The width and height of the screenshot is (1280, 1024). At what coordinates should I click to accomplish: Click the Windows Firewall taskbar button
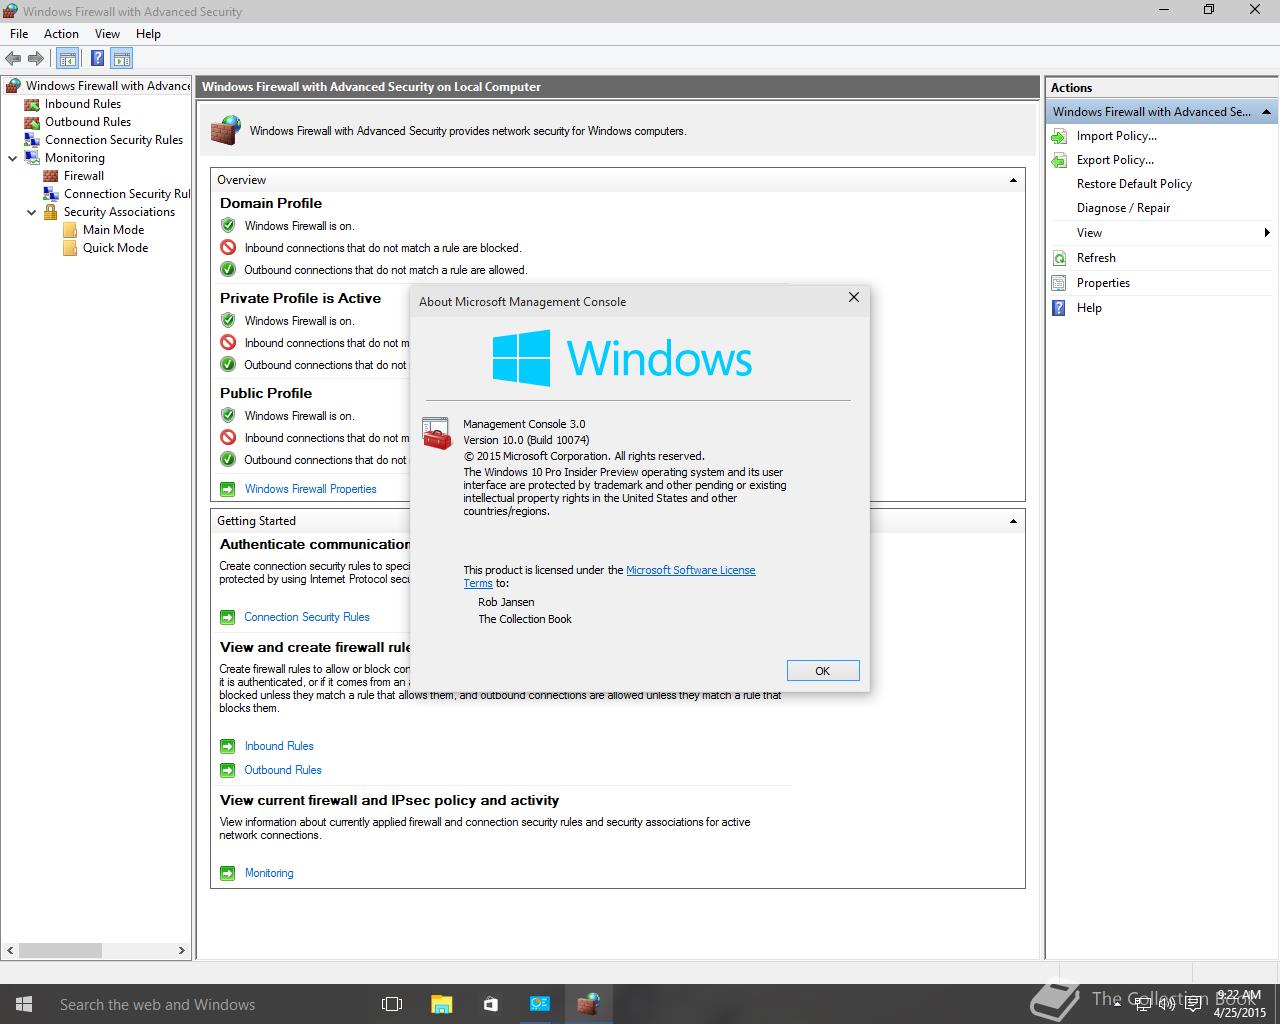(x=588, y=1004)
